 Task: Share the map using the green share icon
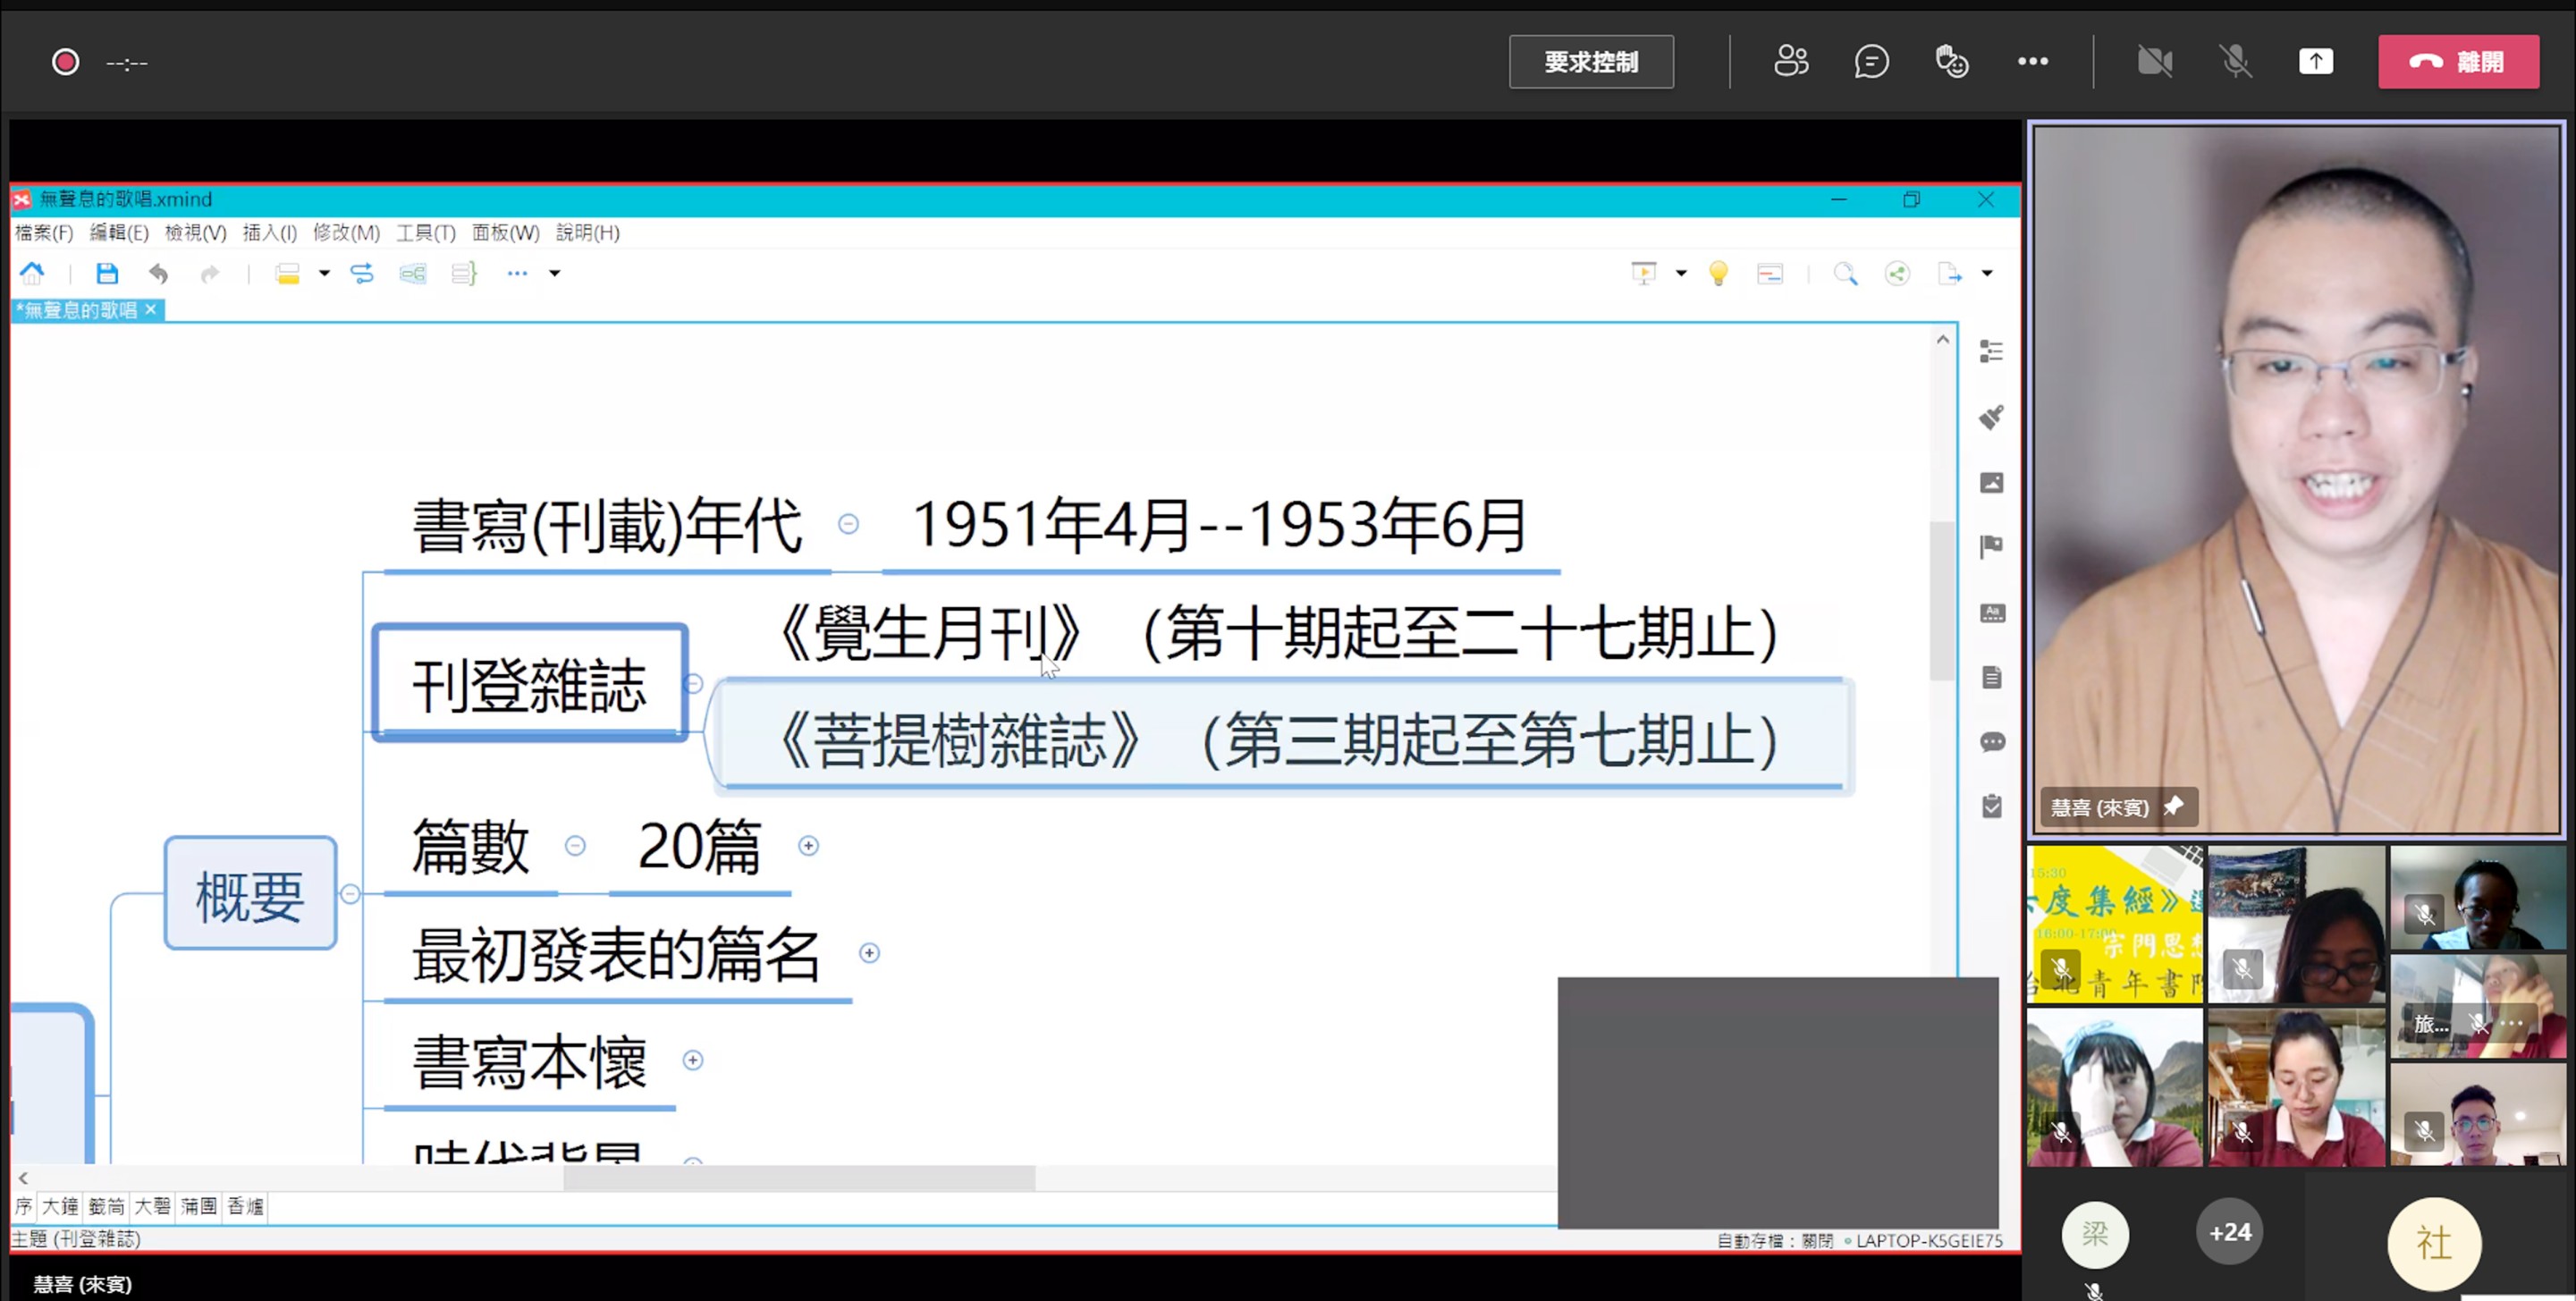1897,273
